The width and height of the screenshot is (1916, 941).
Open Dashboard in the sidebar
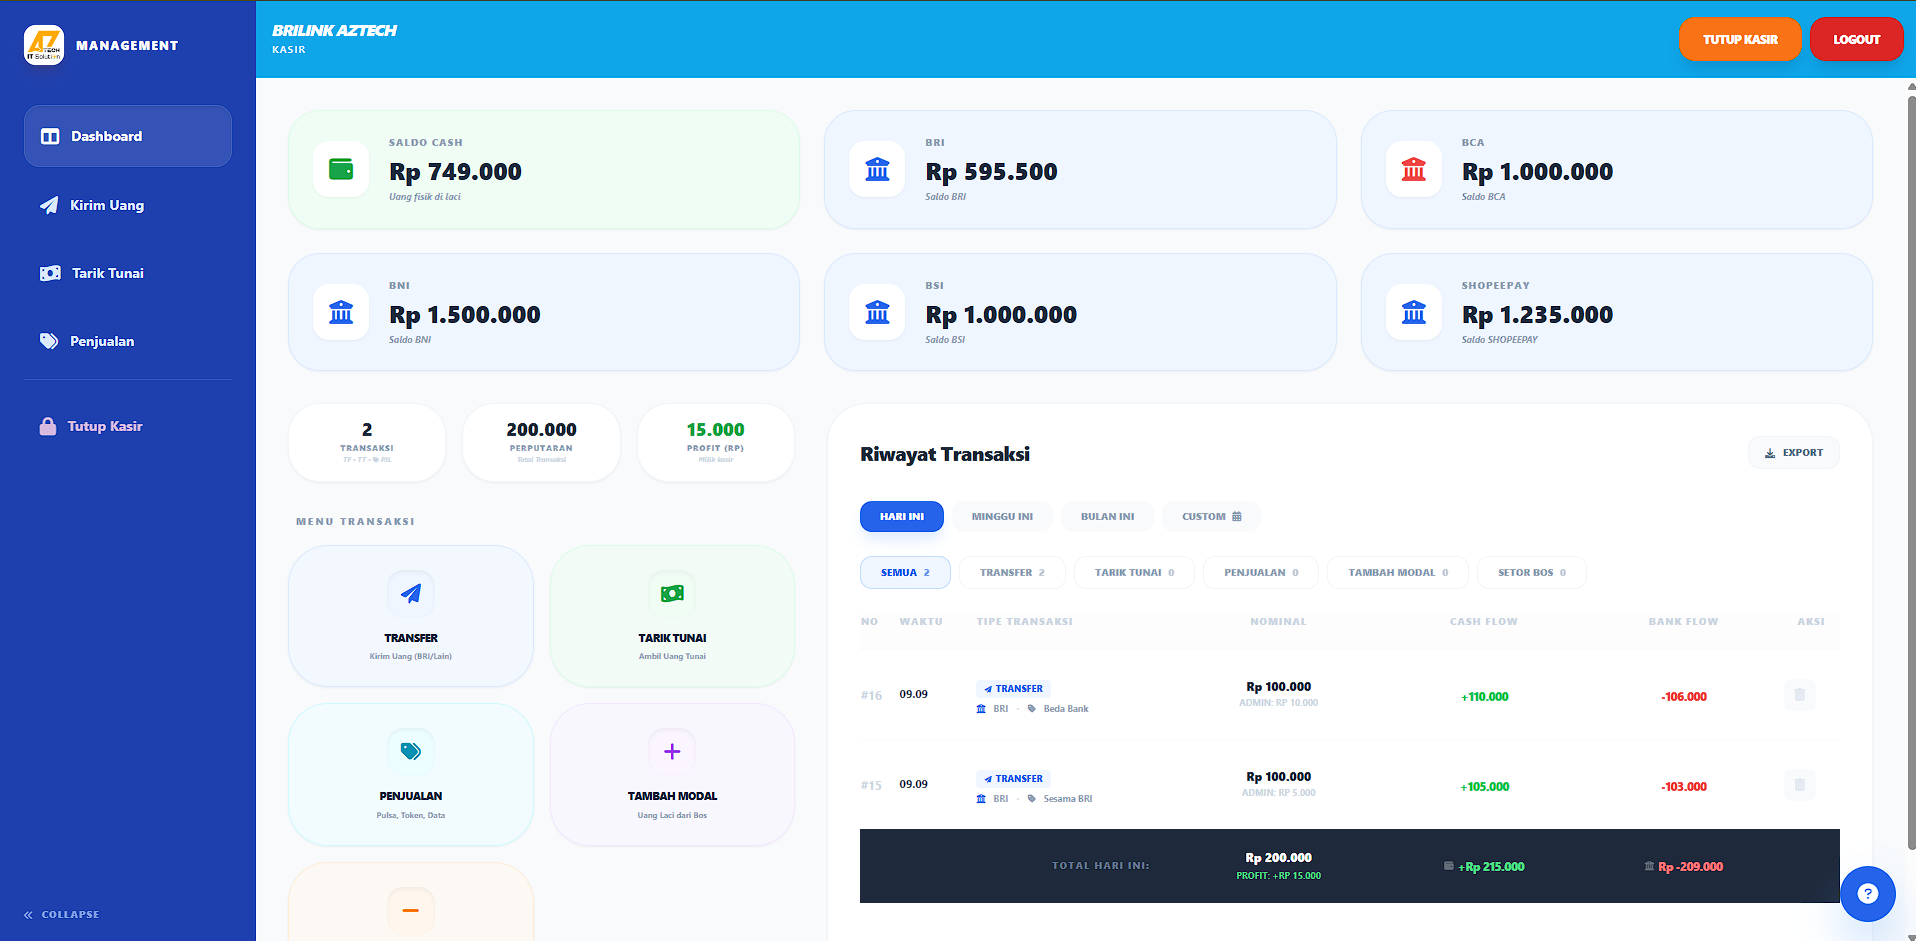pyautogui.click(x=128, y=136)
